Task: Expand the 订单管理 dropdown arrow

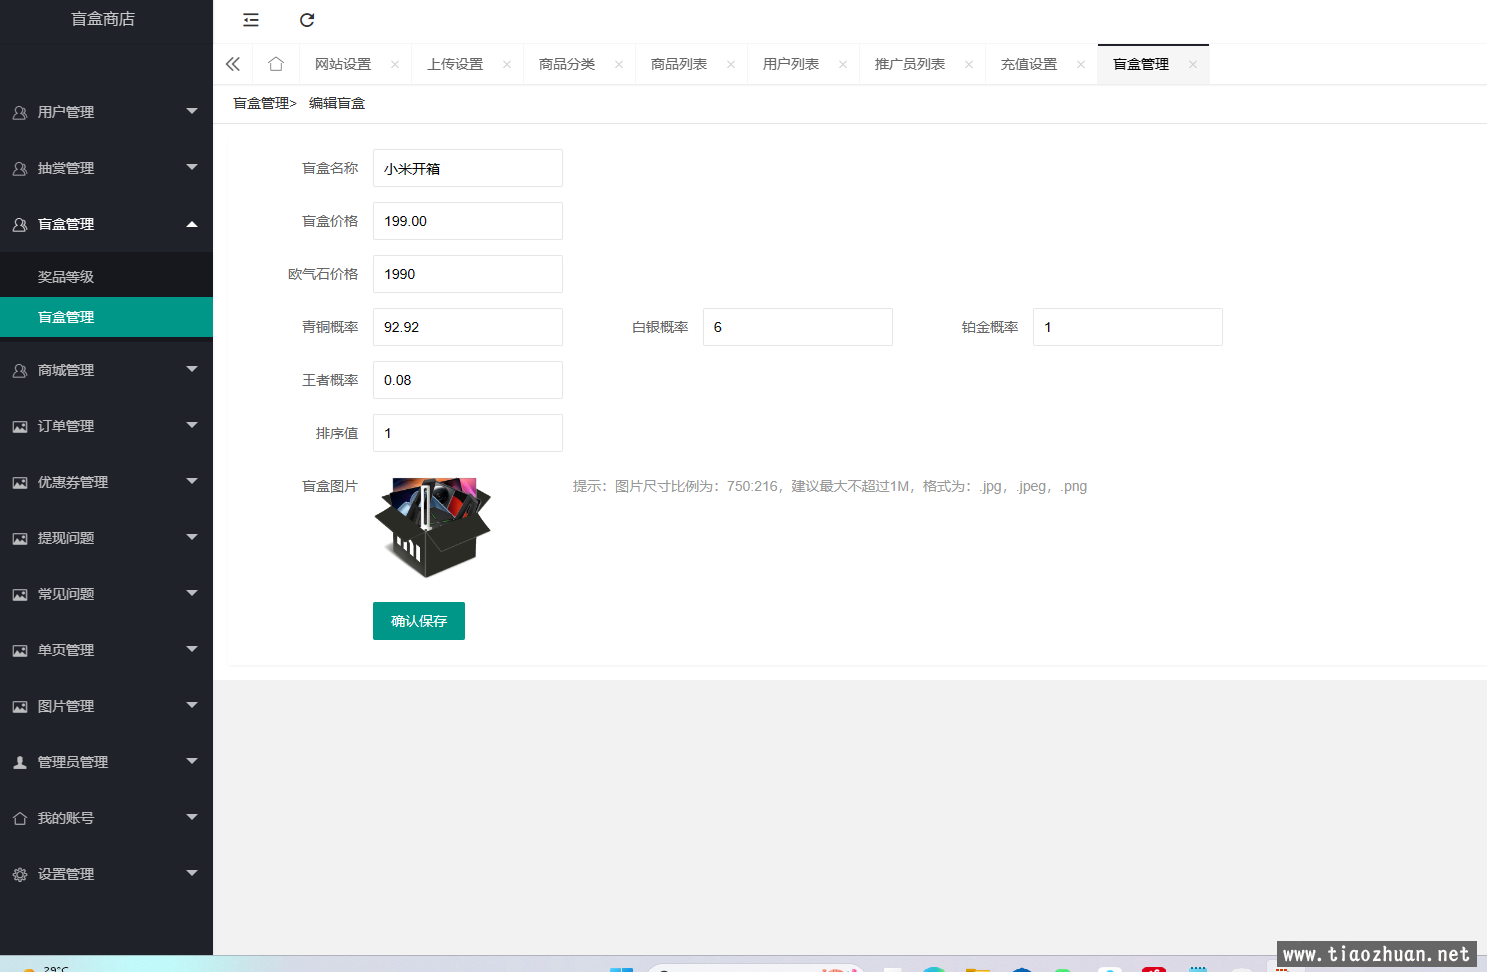Action: pos(192,426)
